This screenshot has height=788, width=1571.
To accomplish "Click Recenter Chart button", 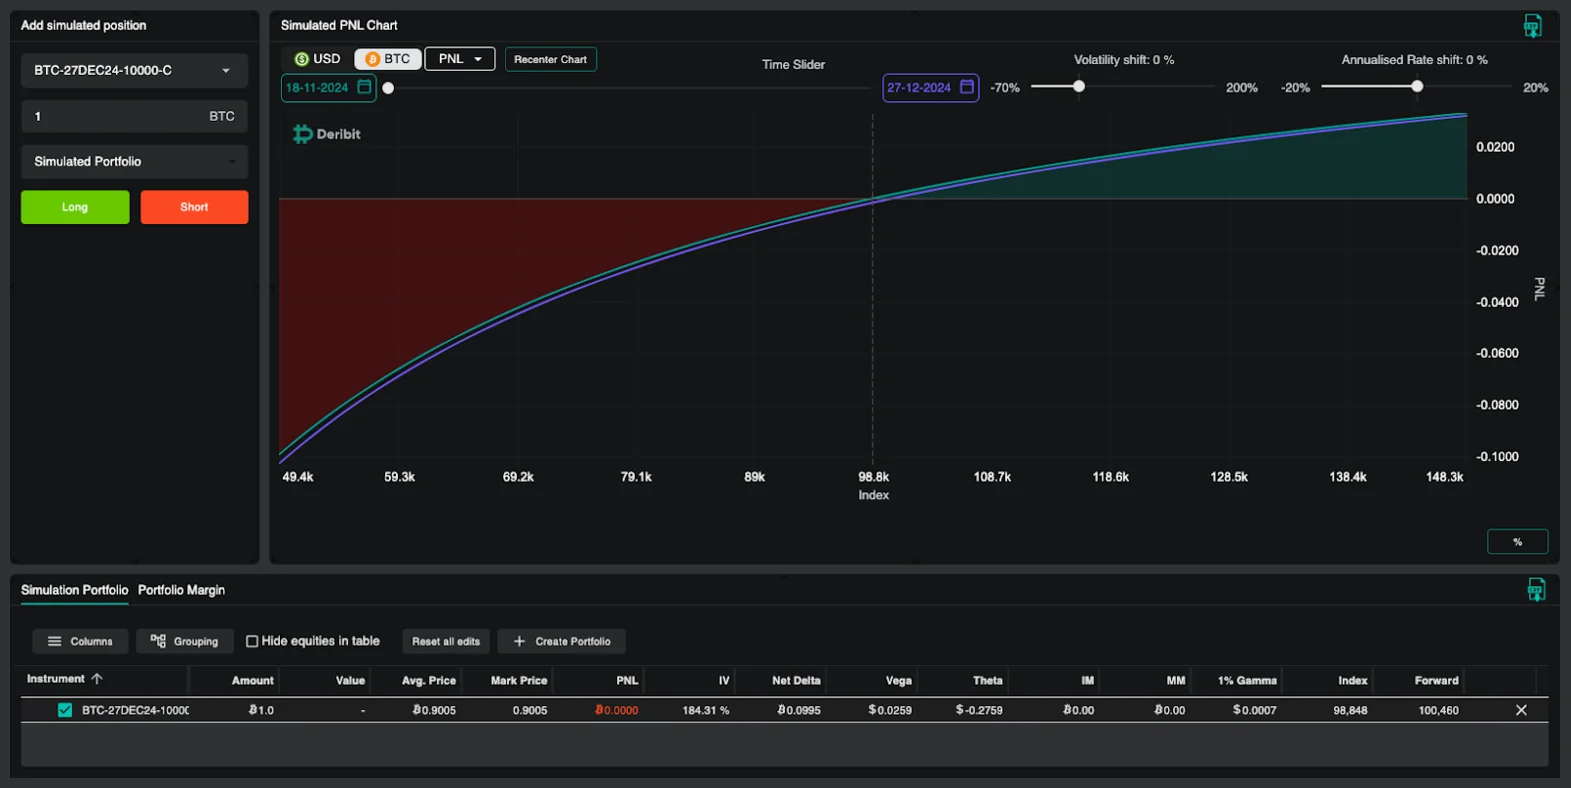I will (550, 59).
